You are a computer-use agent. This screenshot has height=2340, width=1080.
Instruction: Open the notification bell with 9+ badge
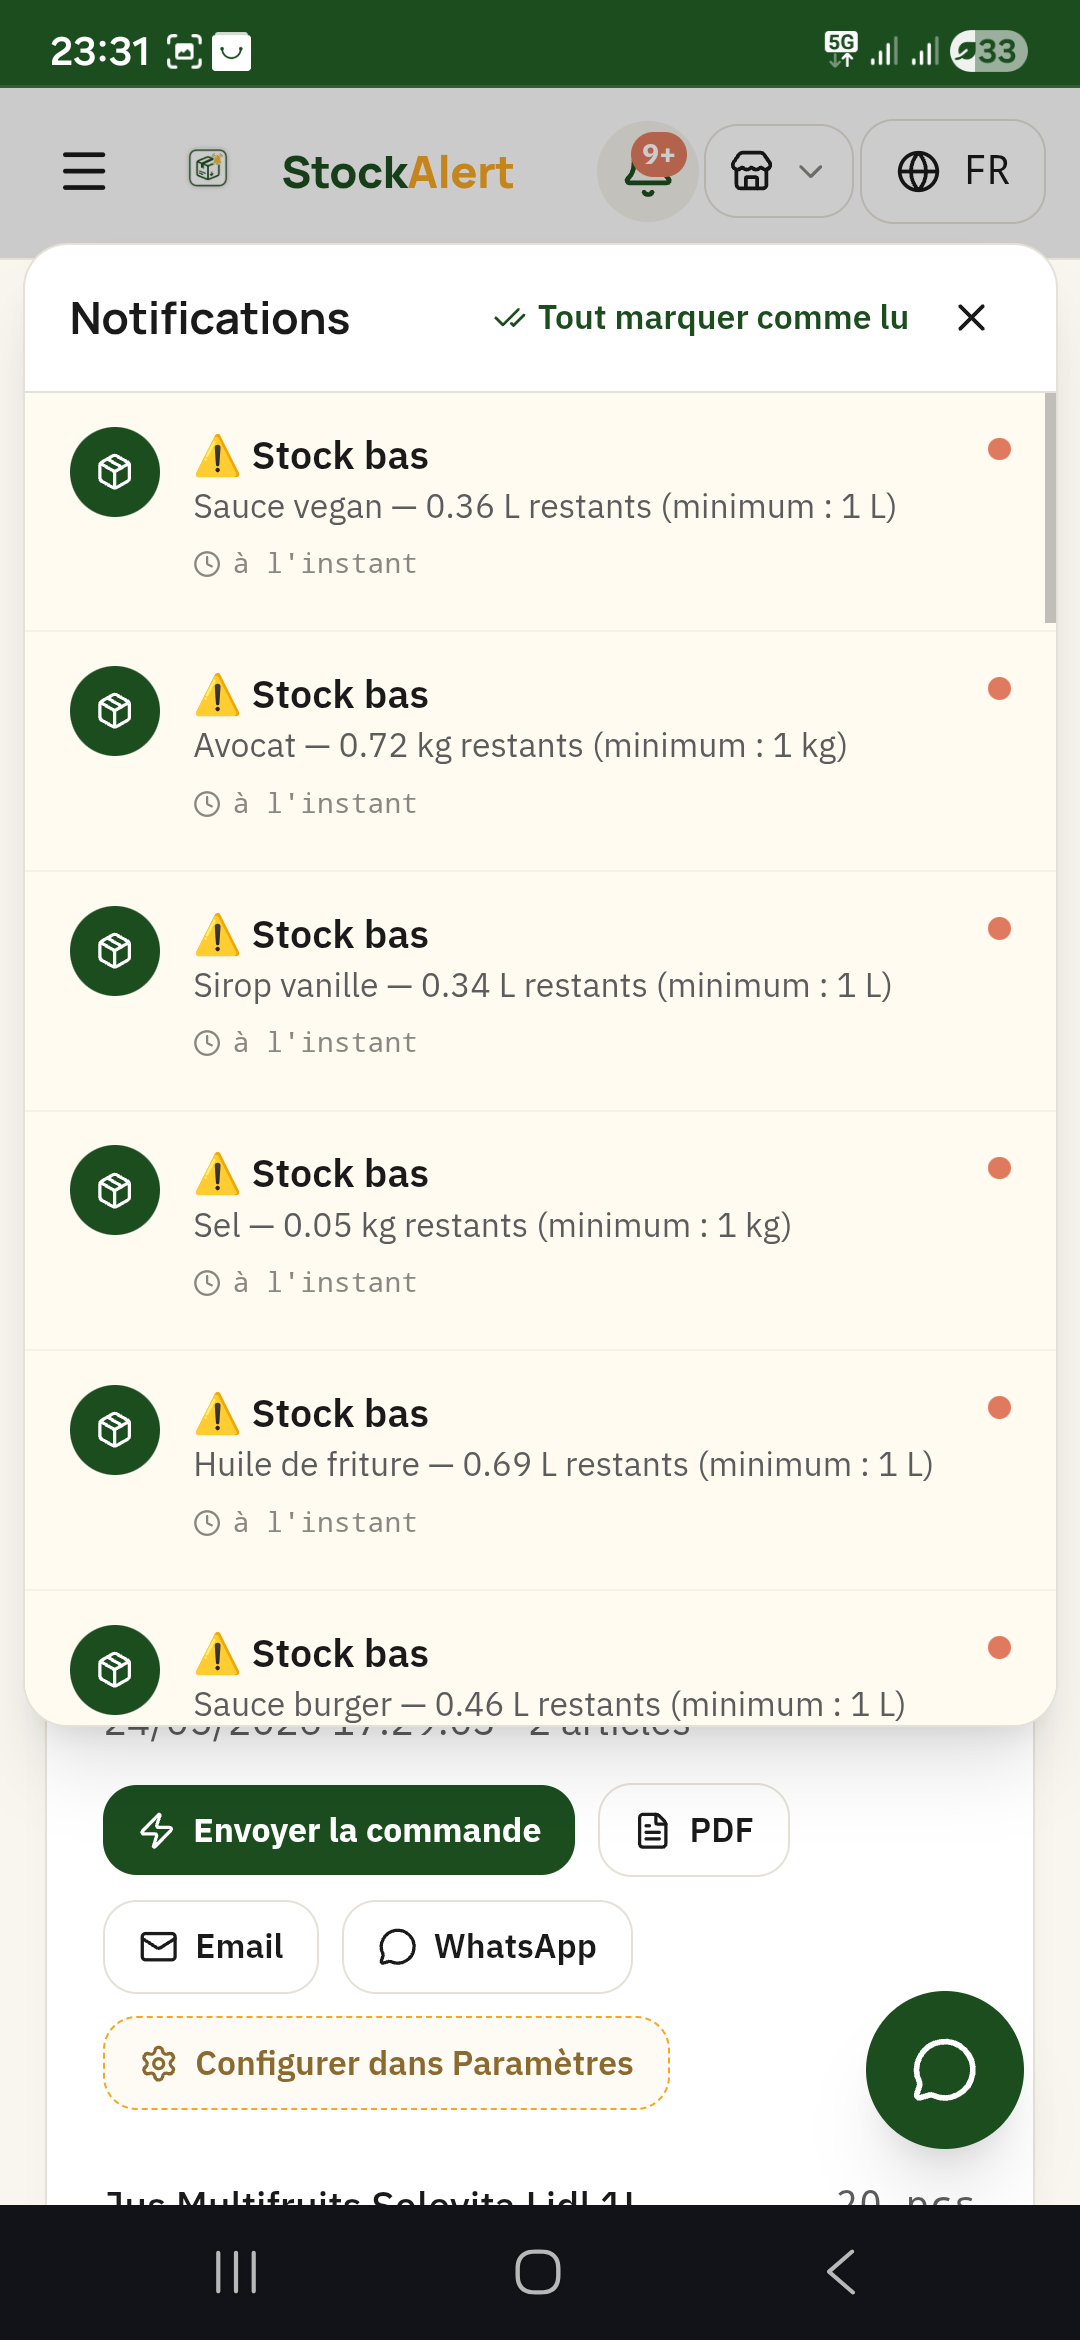(x=648, y=172)
